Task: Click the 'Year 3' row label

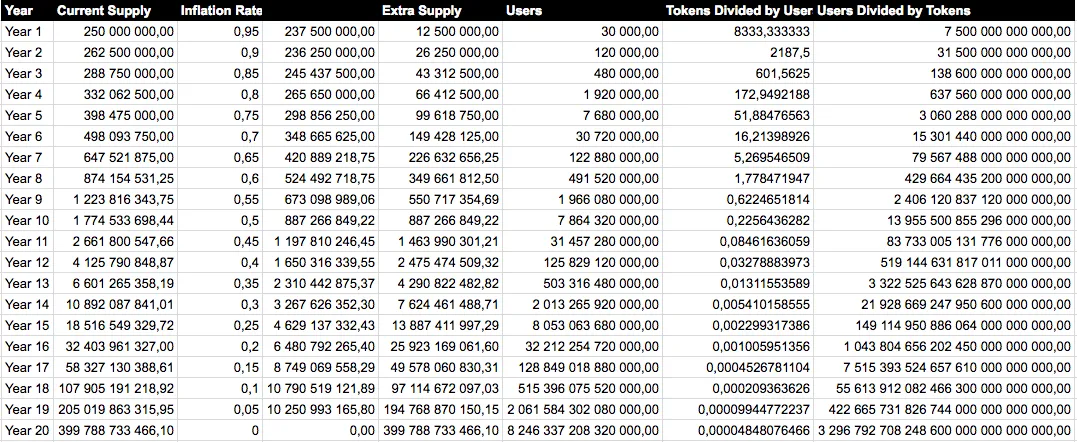Action: [27, 73]
